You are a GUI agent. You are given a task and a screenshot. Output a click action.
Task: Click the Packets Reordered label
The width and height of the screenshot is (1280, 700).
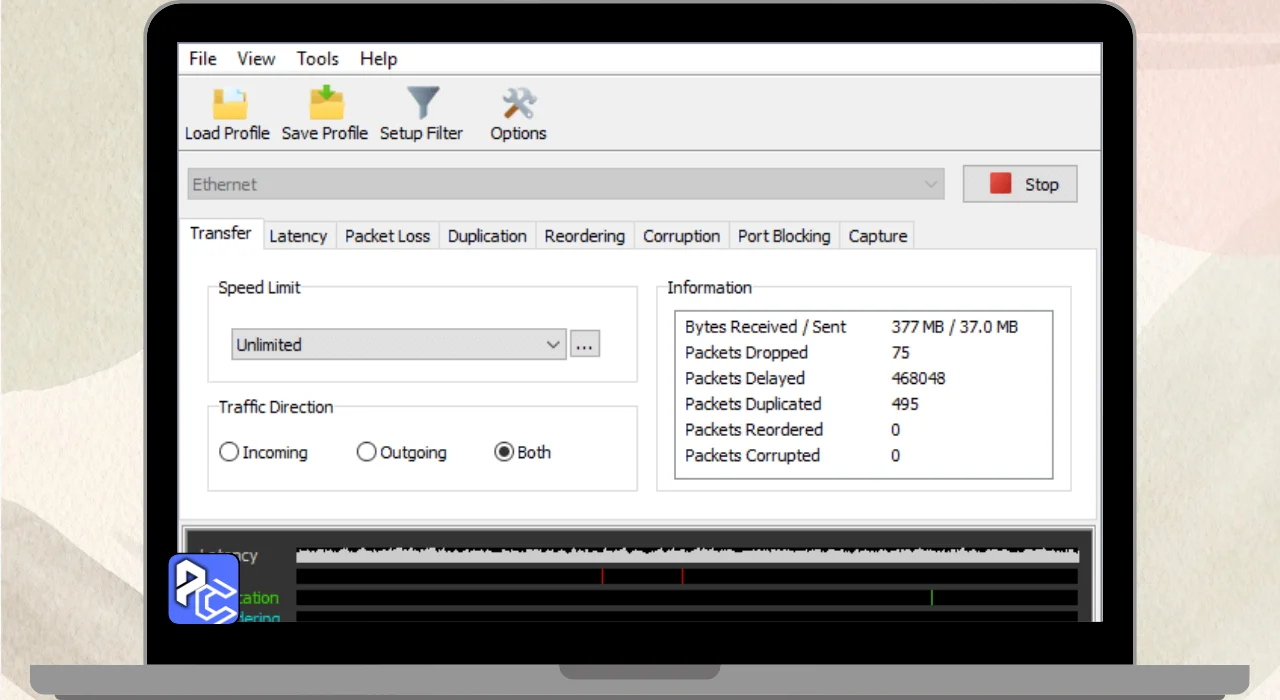(x=754, y=430)
